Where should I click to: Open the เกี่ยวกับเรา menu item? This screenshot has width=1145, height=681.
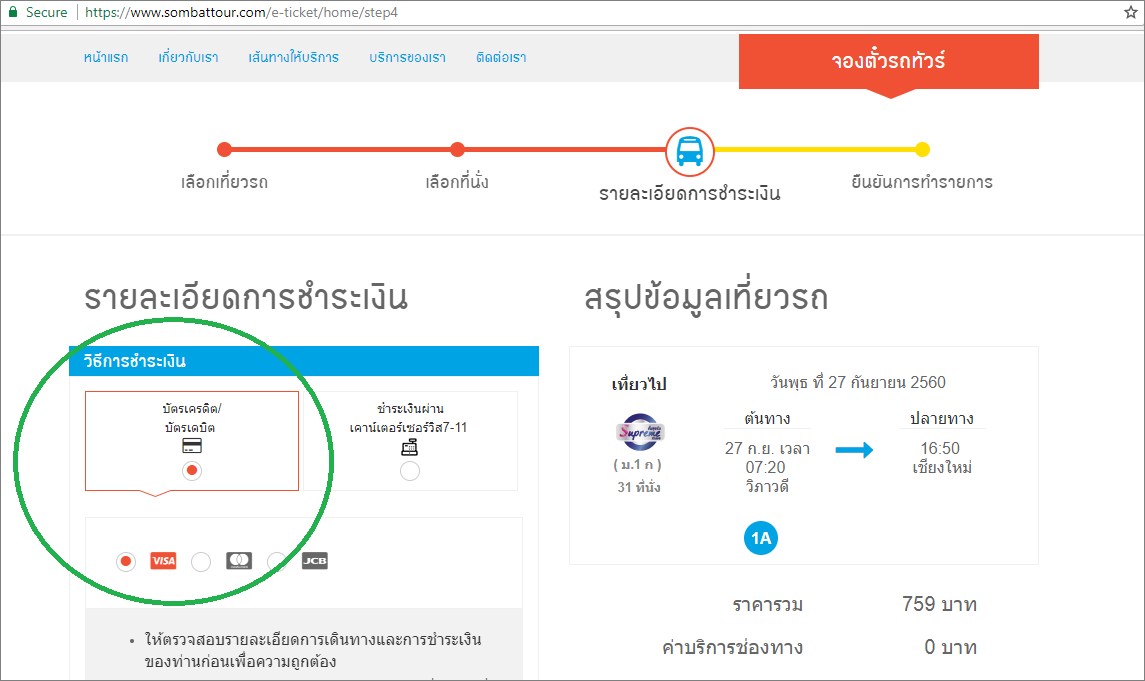point(188,57)
